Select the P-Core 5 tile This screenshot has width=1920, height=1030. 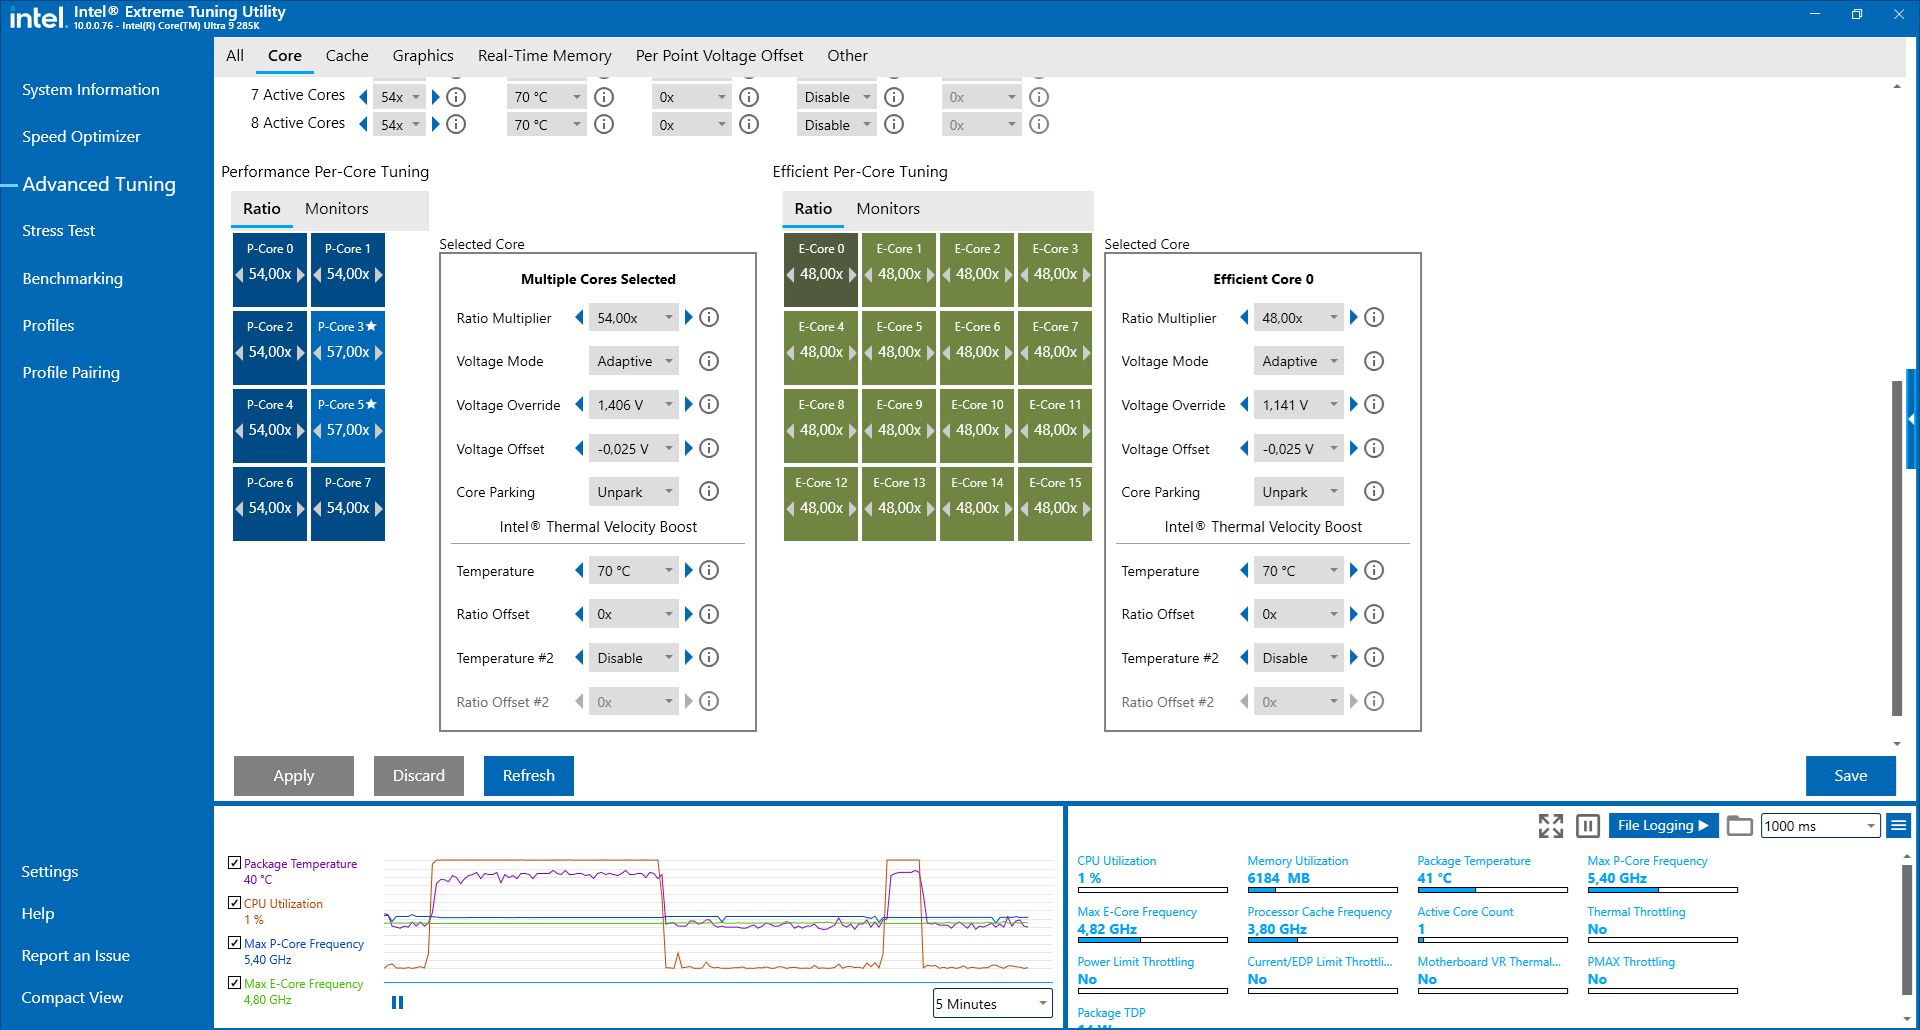(348, 427)
